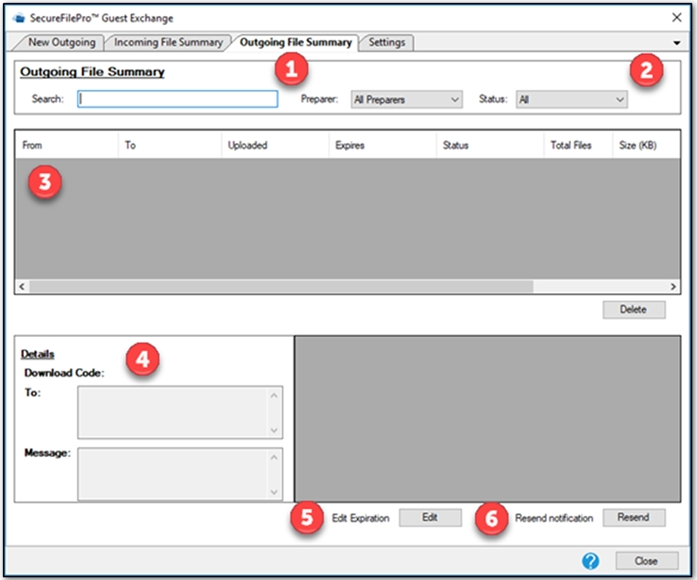Click the Edit expiration button
This screenshot has height=580, width=697.
pyautogui.click(x=430, y=518)
